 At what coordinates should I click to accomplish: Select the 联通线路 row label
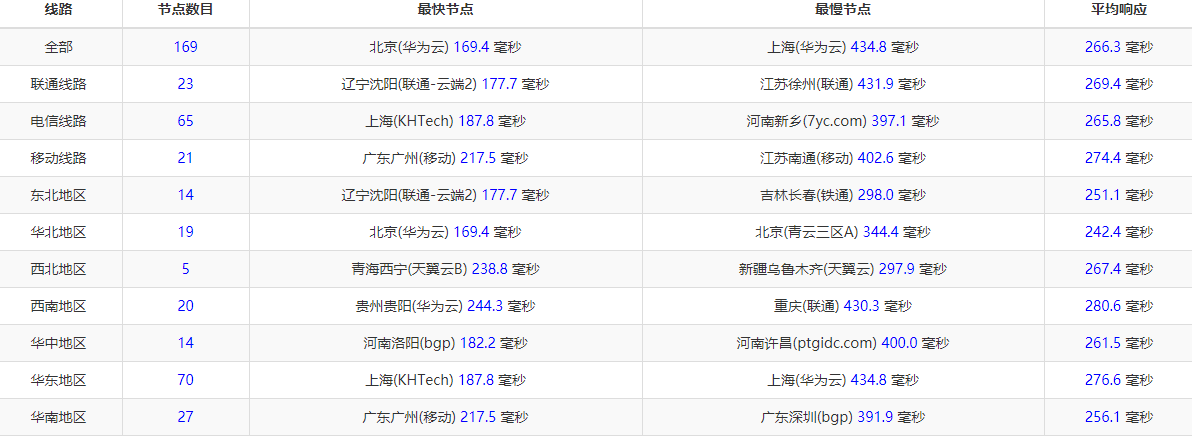(59, 84)
